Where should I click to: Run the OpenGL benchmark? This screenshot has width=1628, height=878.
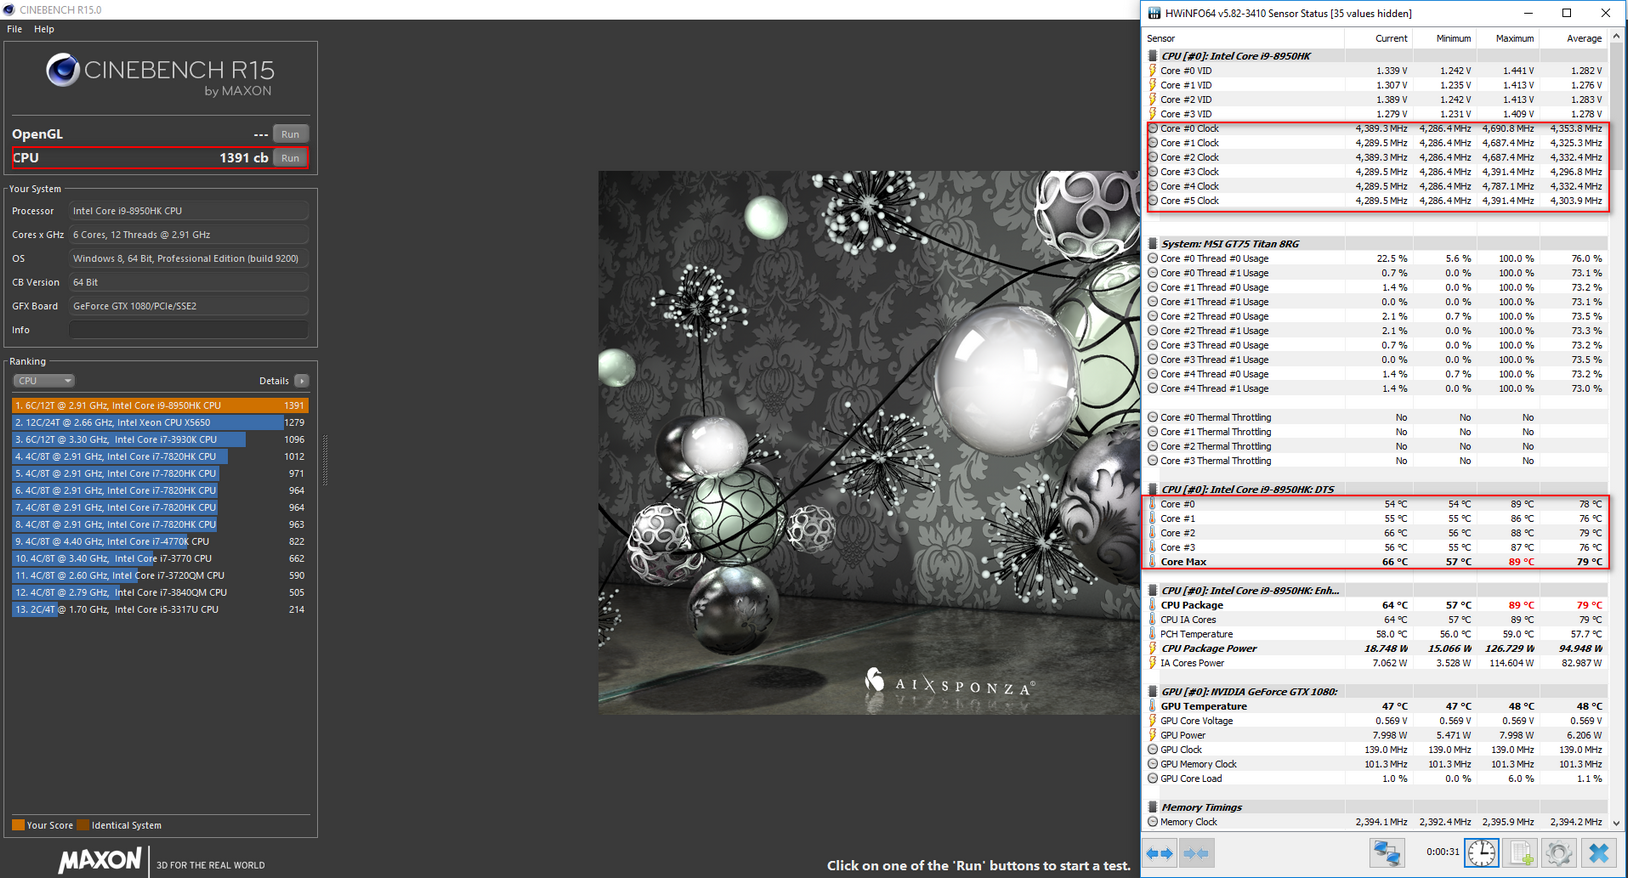(x=290, y=134)
